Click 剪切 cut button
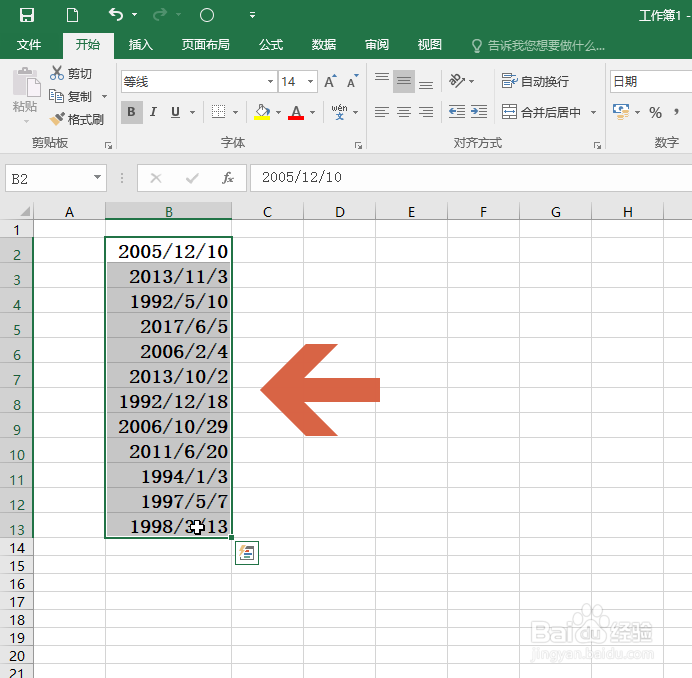 pyautogui.click(x=71, y=73)
